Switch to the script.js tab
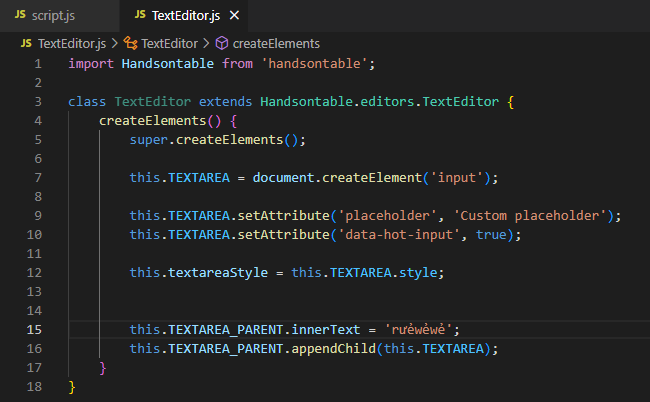650x402 pixels. (x=45, y=15)
